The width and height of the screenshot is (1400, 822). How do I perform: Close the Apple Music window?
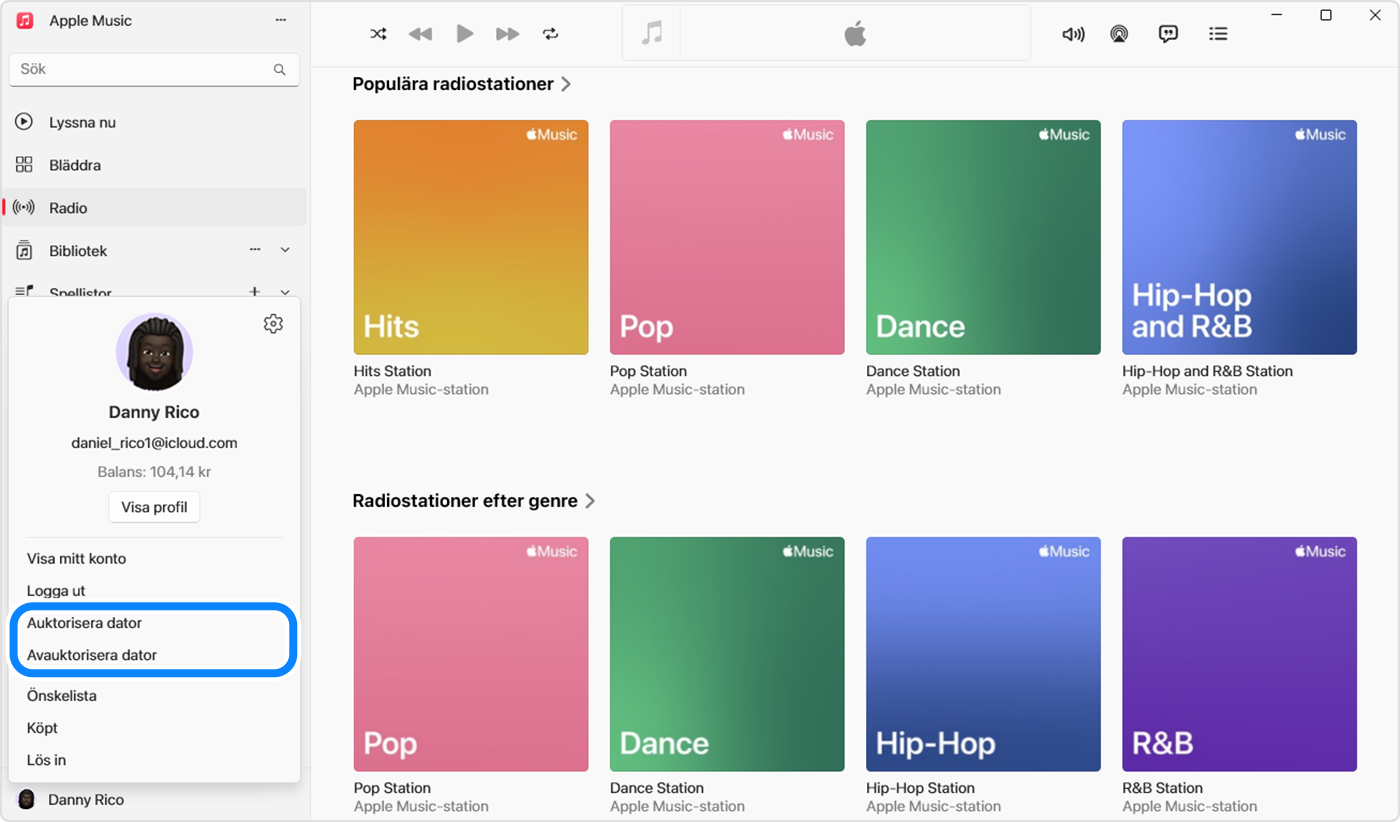[1374, 15]
